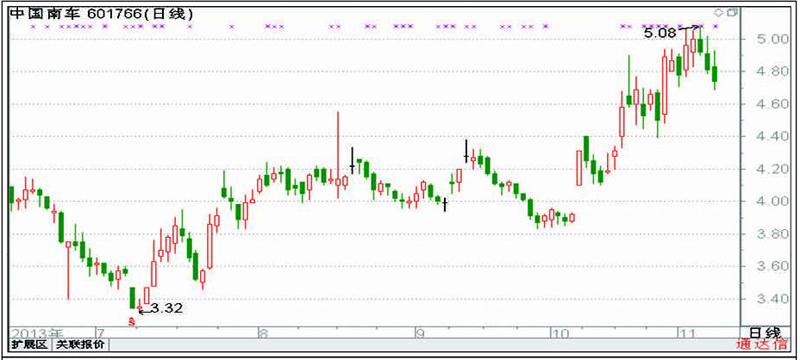Click the tall red candle spiking above 4.40
The image size is (800, 360).
(338, 155)
